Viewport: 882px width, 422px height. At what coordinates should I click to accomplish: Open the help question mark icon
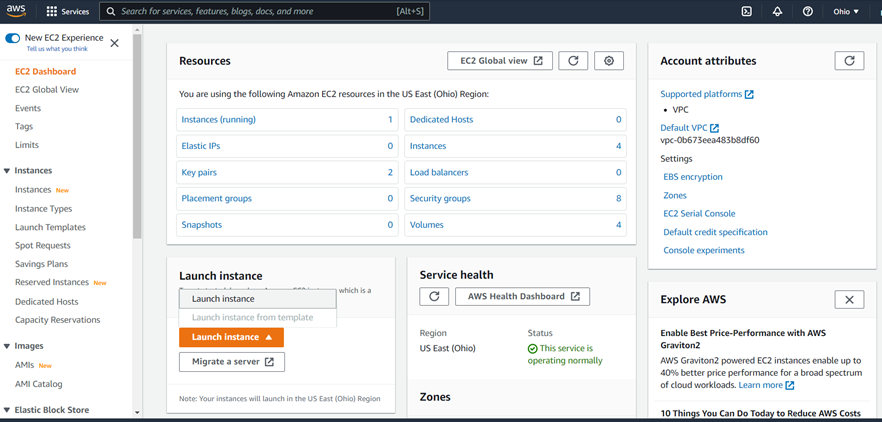point(808,11)
